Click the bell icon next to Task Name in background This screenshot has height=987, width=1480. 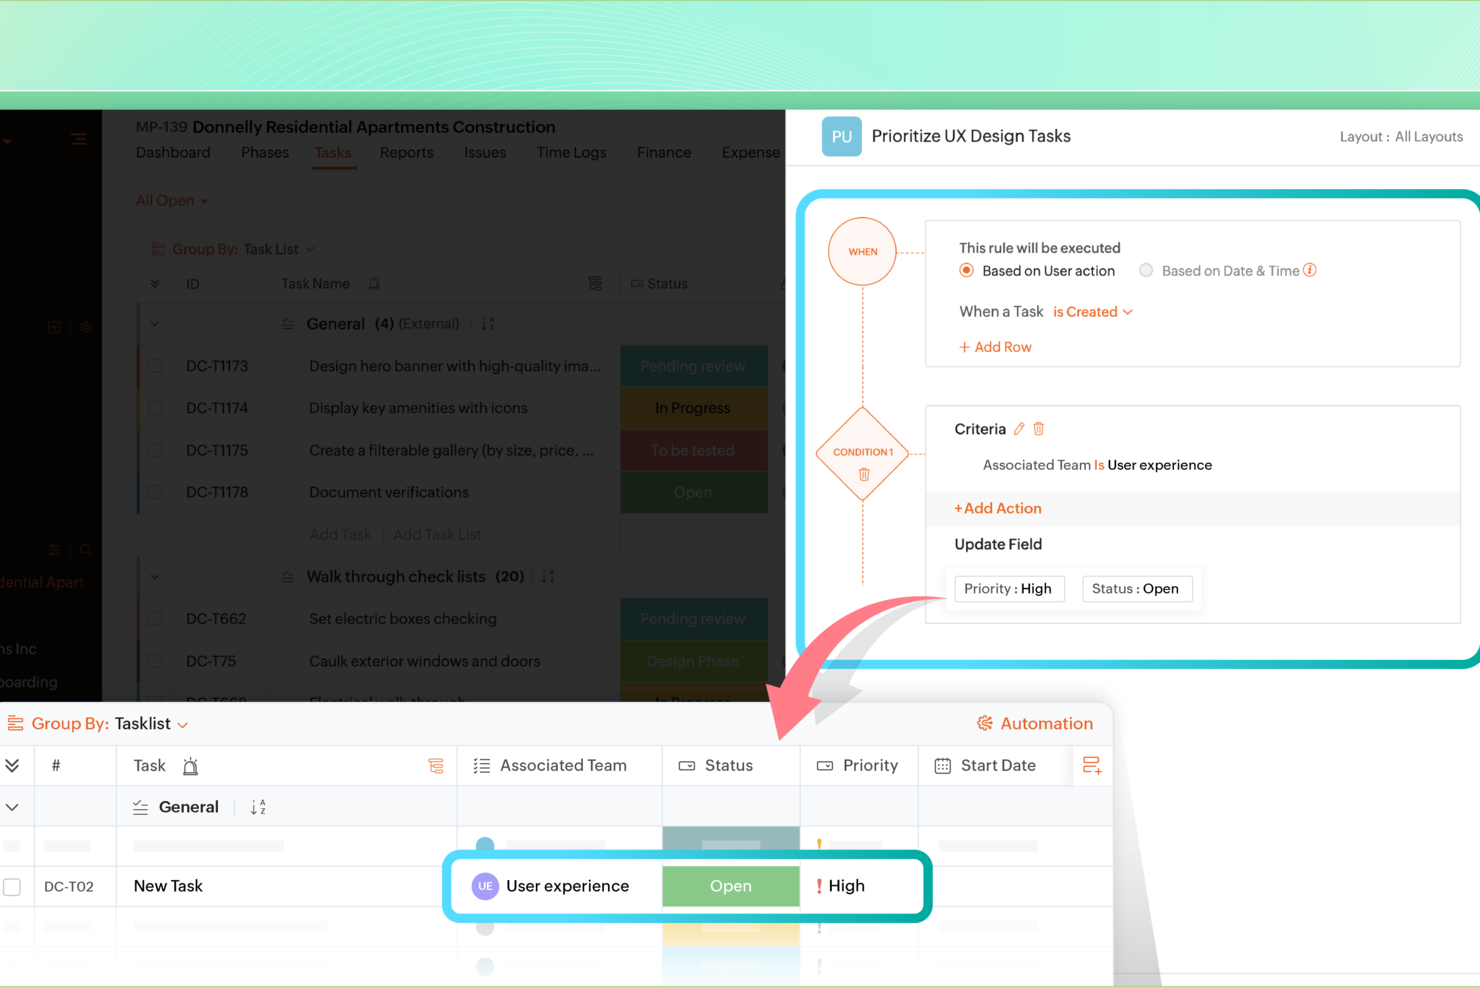pyautogui.click(x=374, y=284)
